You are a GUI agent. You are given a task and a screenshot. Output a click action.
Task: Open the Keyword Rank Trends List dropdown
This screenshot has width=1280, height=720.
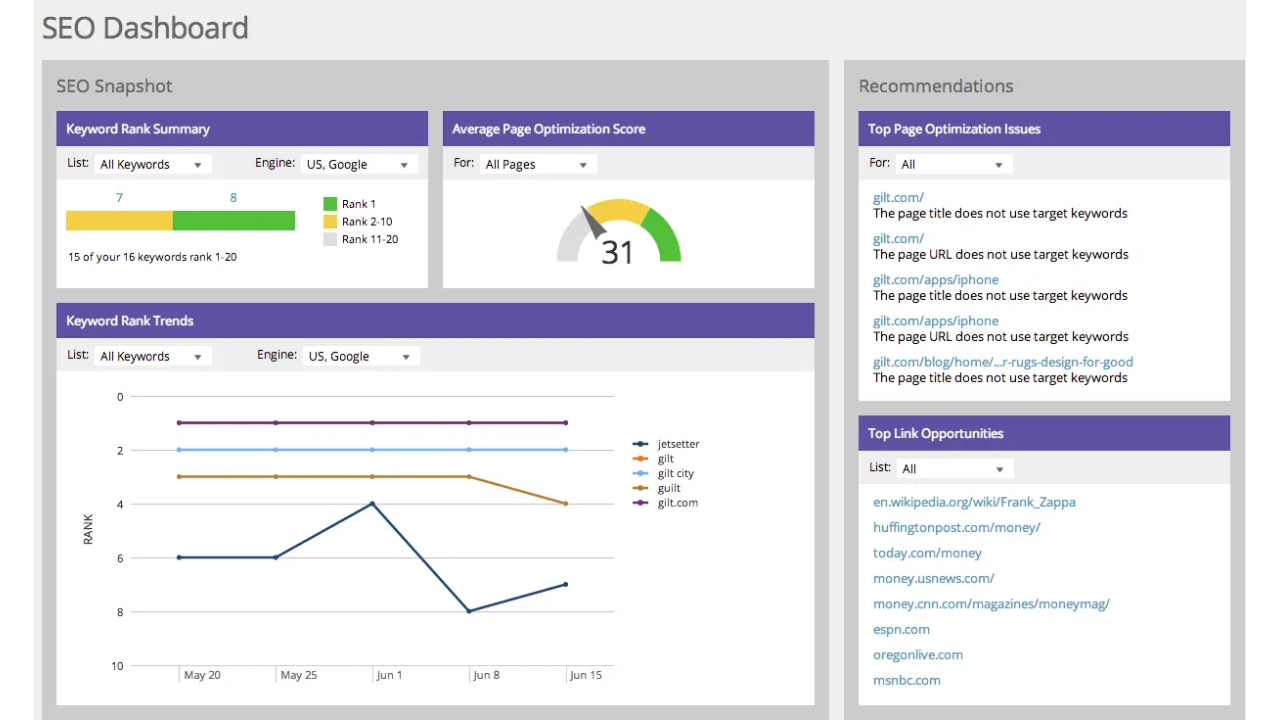click(x=150, y=356)
